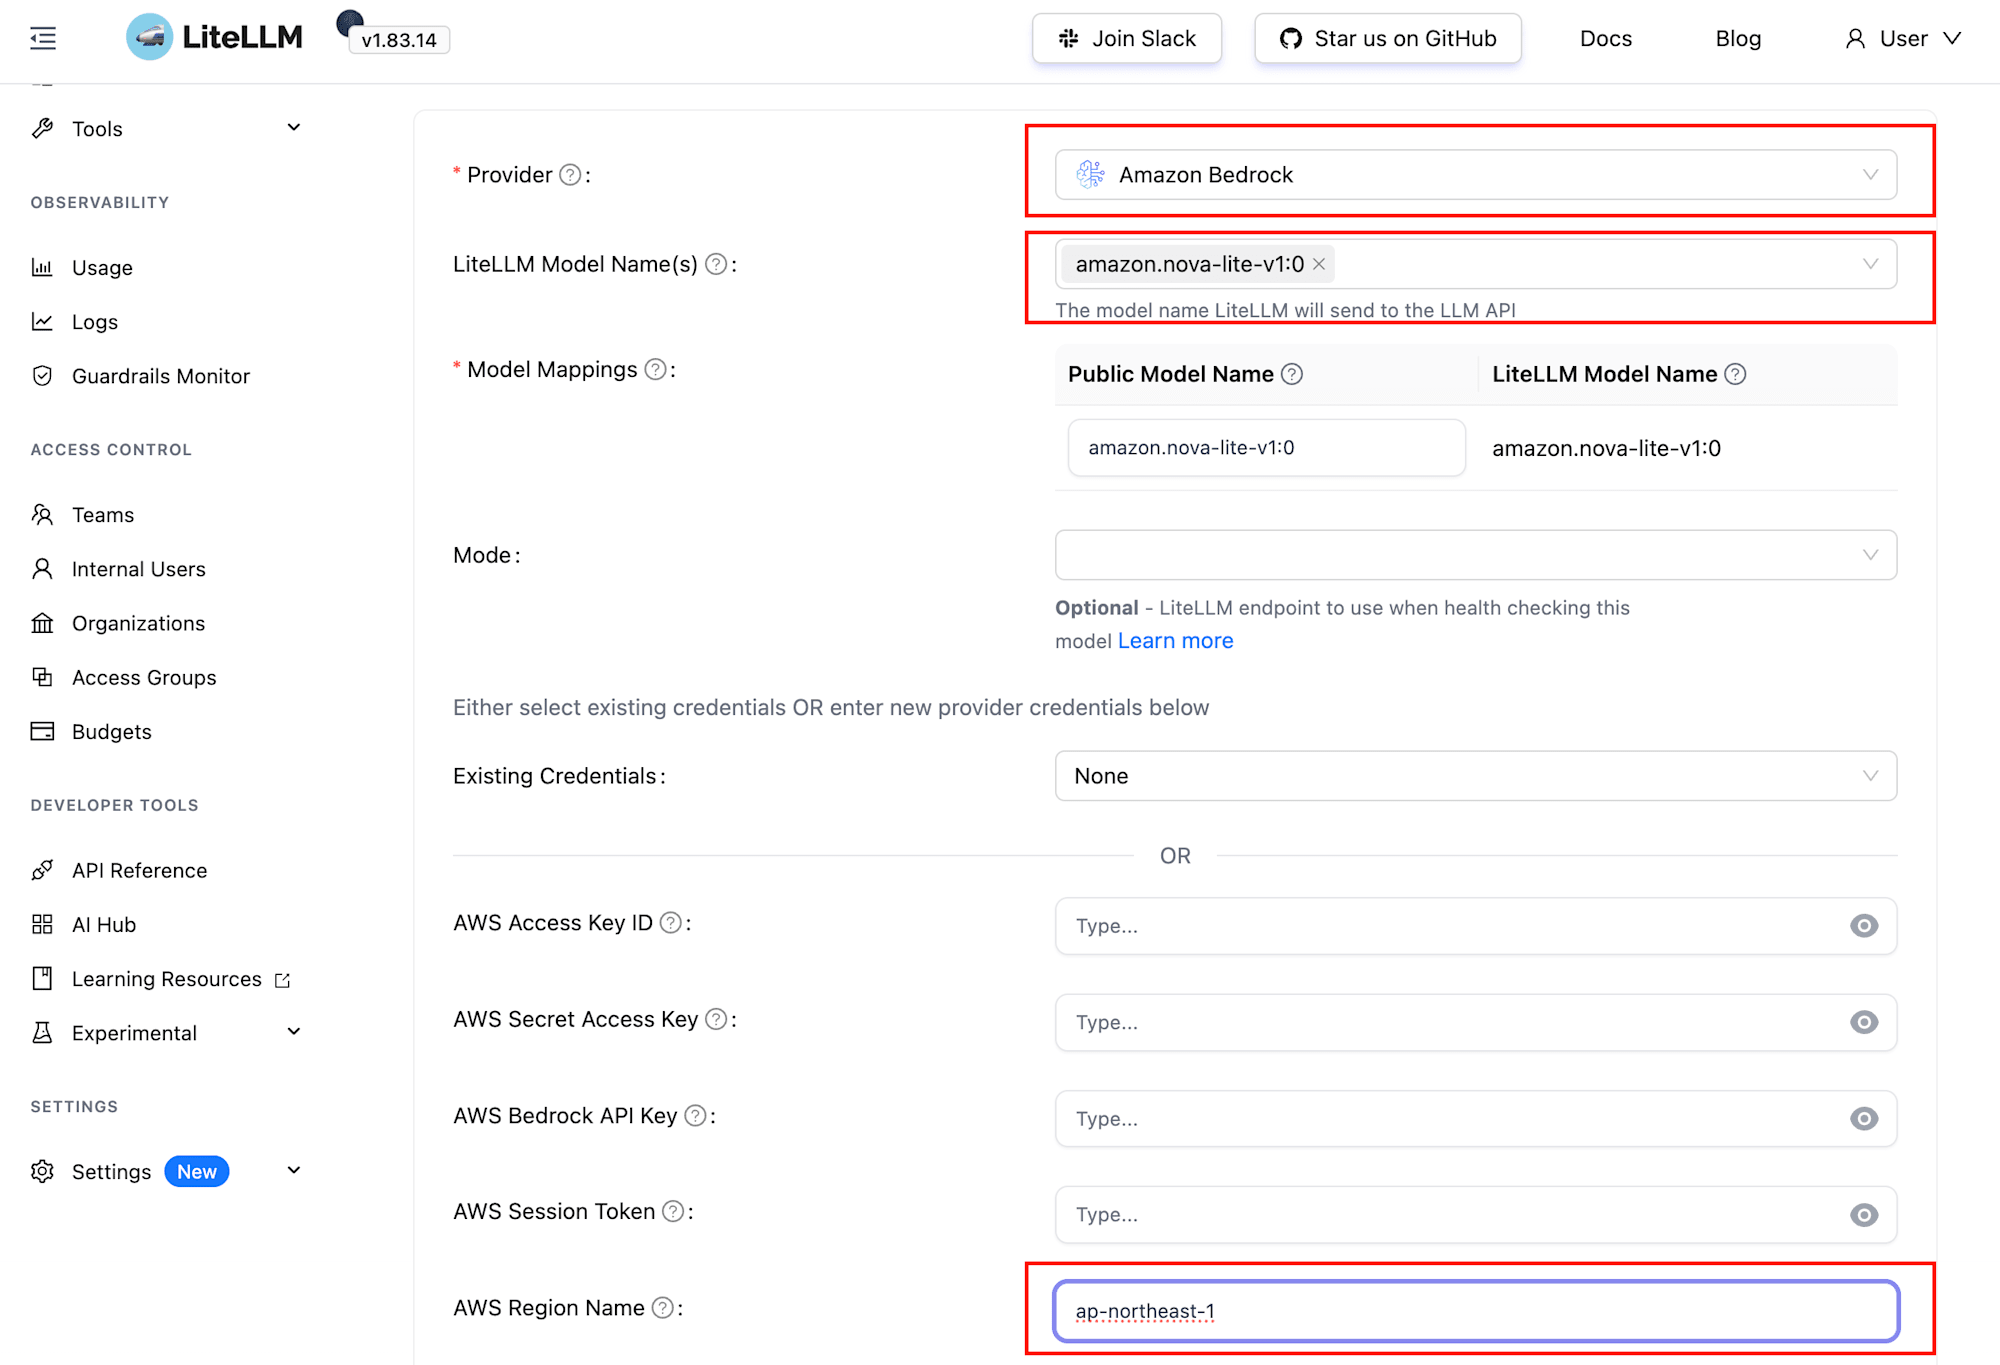Viewport: 2000px width, 1365px height.
Task: Click the Logs line chart icon
Action: (42, 321)
